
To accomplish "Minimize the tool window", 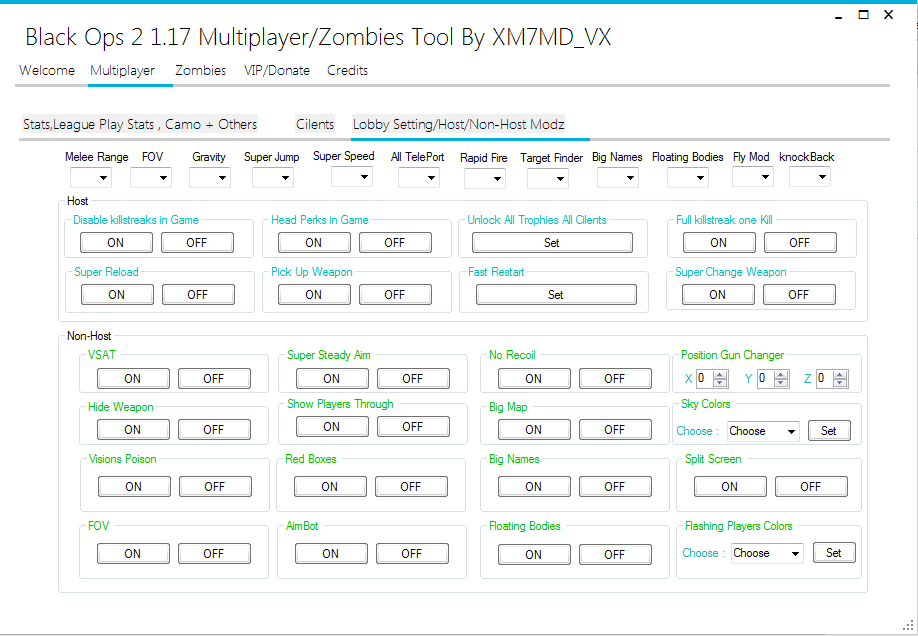I will coord(838,16).
